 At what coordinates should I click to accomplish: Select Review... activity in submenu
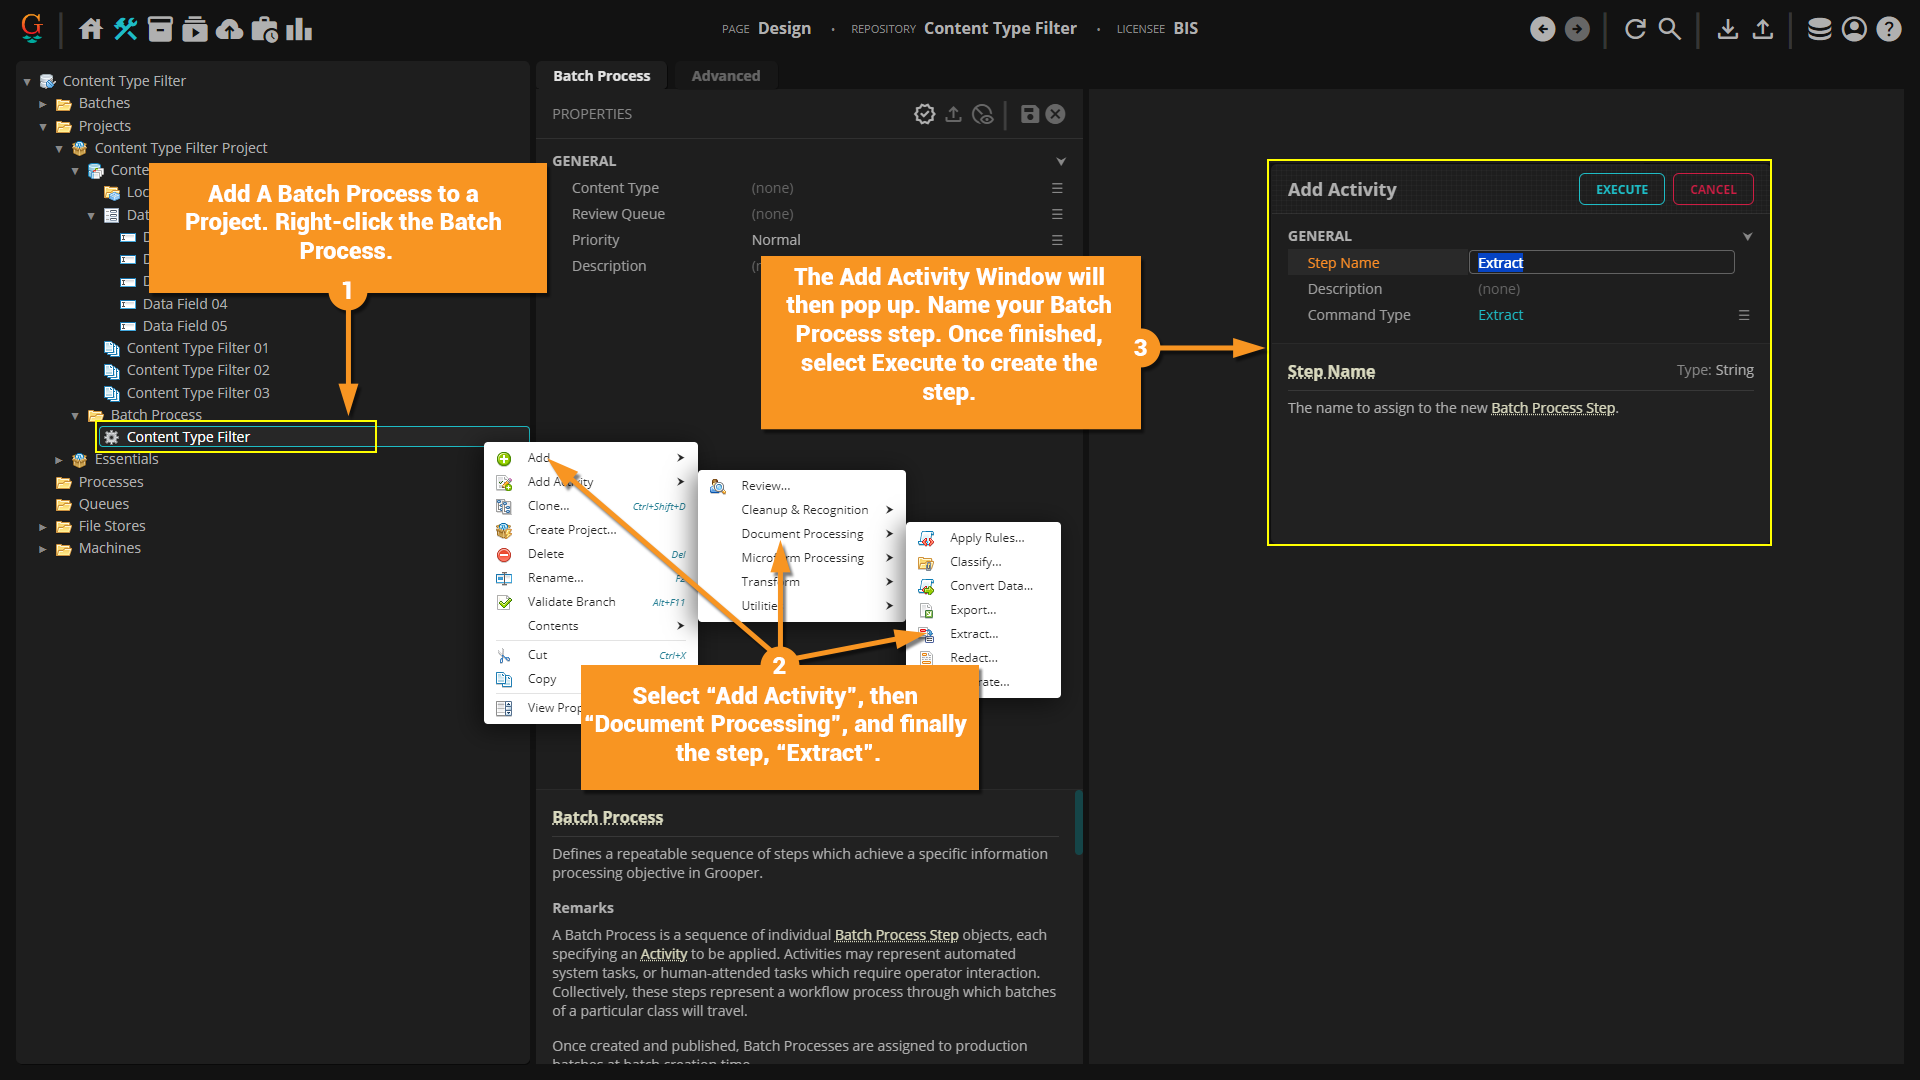802,486
